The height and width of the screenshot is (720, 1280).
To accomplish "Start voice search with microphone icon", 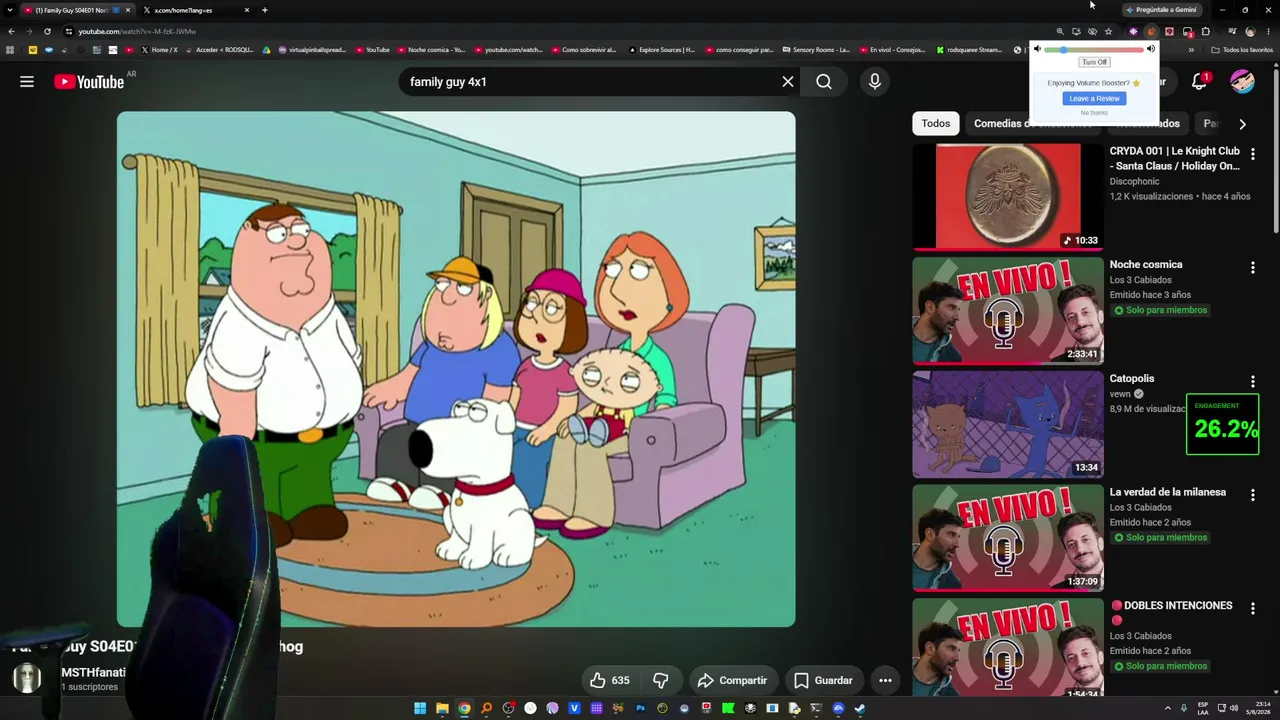I will coord(875,82).
